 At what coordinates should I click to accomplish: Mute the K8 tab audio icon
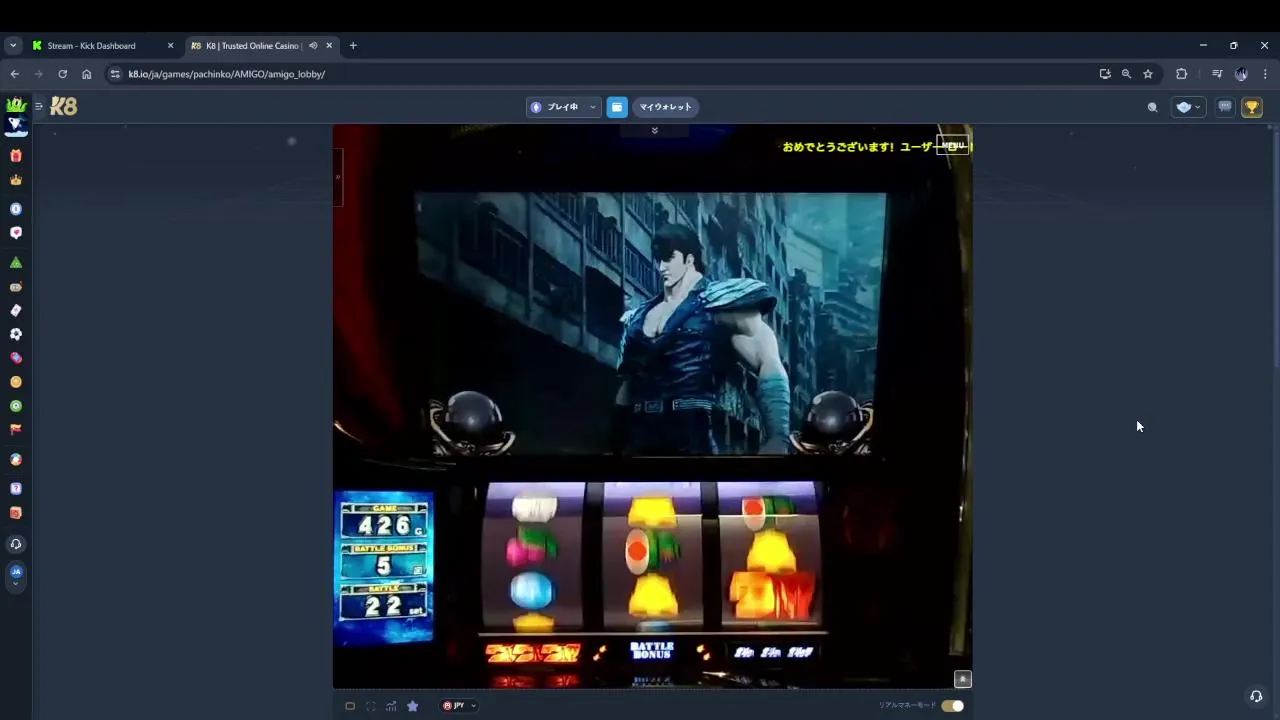pos(313,46)
